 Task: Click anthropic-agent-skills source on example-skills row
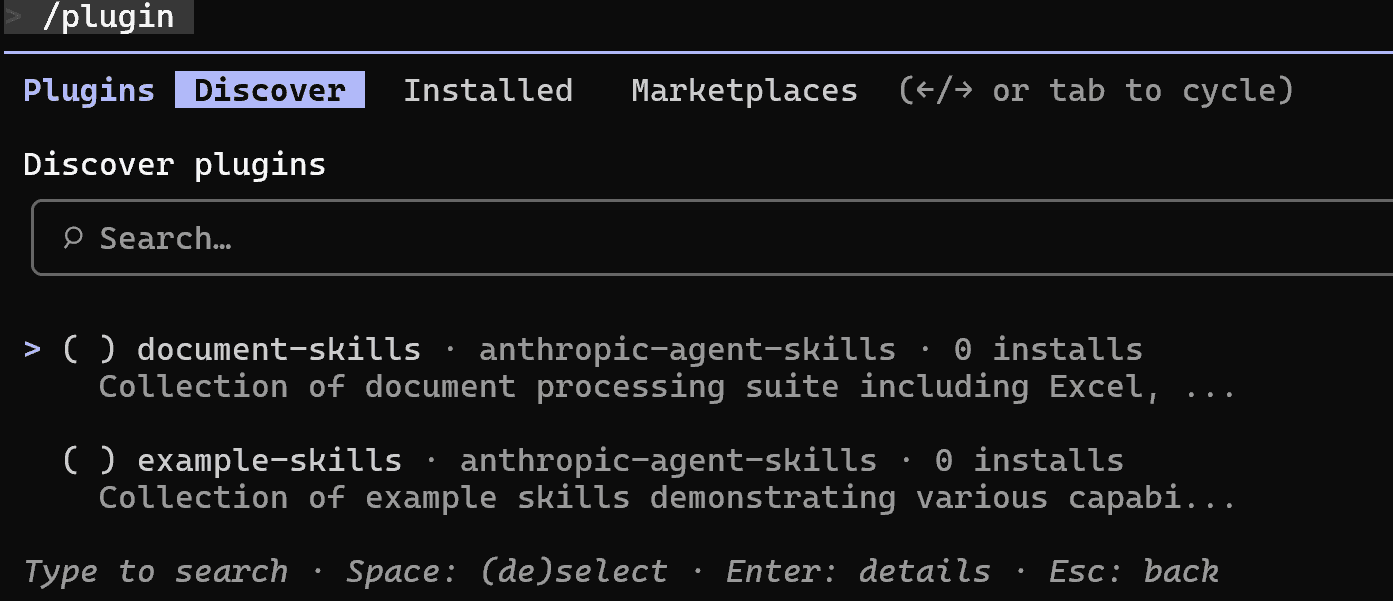(x=668, y=460)
